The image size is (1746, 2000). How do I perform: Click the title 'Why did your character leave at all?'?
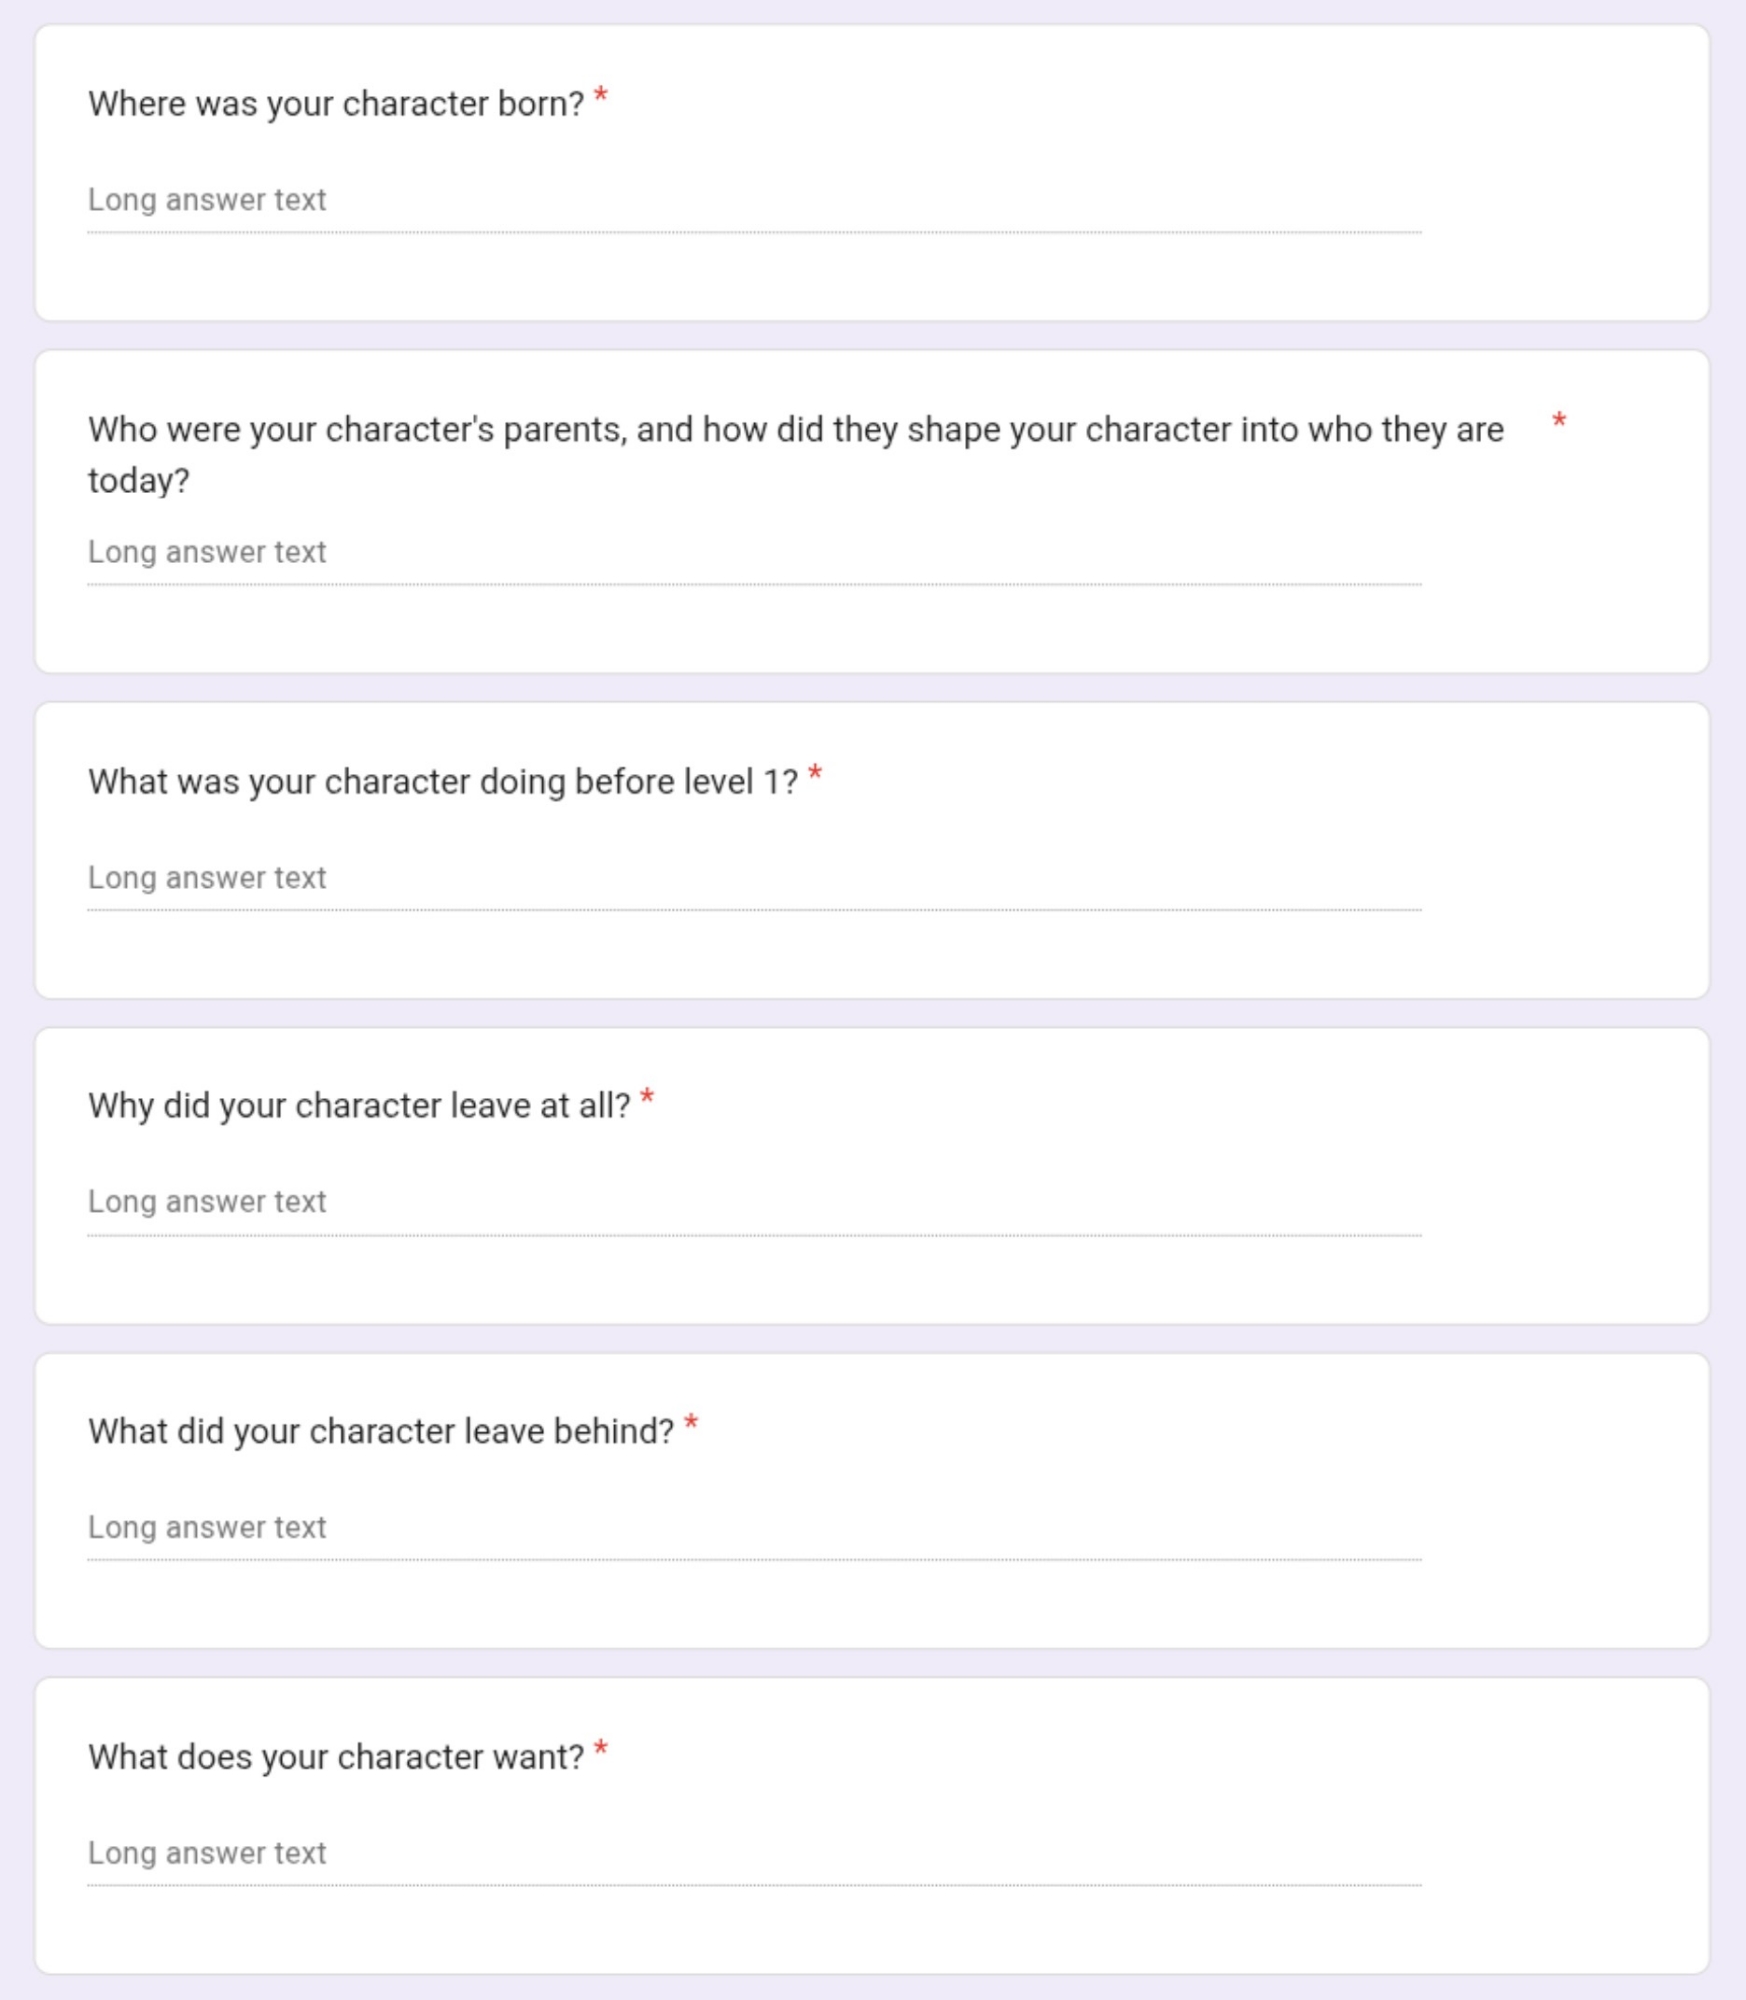coord(358,1106)
